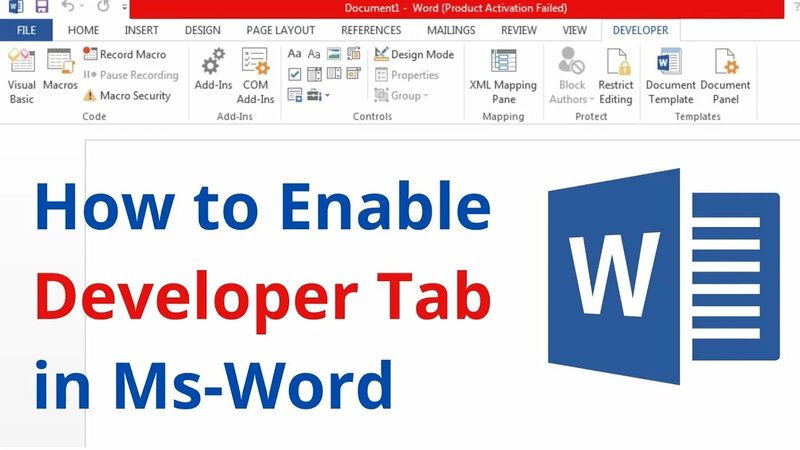This screenshot has height=450, width=800.
Task: Switch to the REVIEW tab
Action: 519,30
